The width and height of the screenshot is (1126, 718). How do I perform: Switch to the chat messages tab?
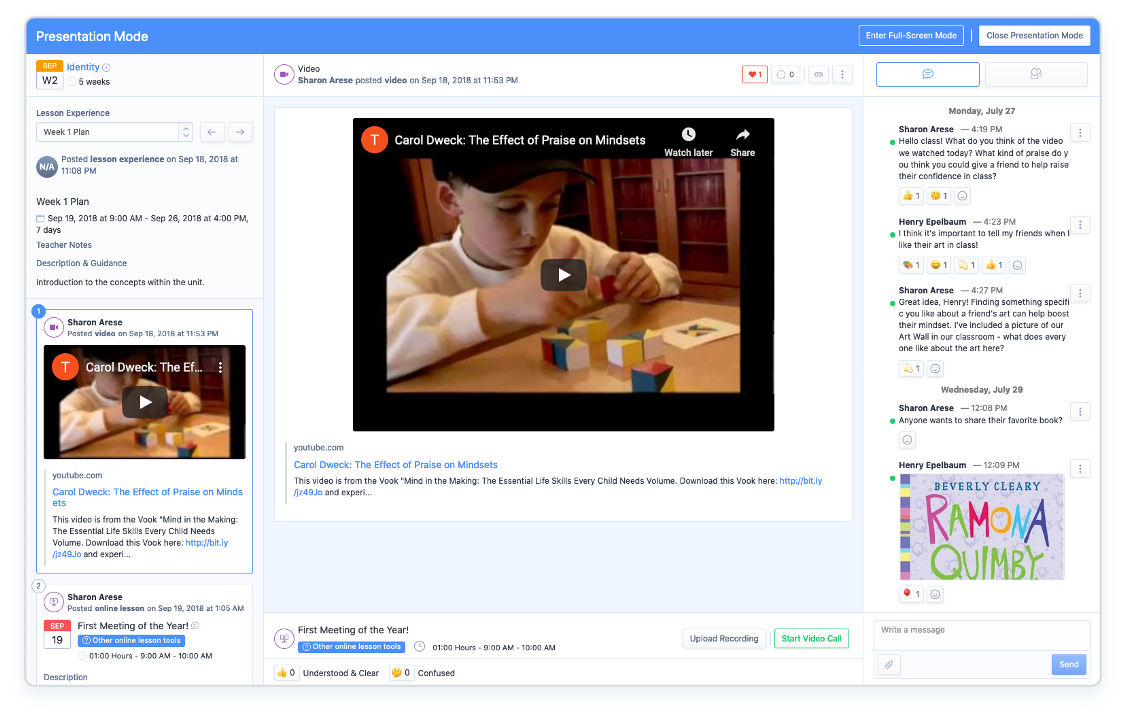927,74
